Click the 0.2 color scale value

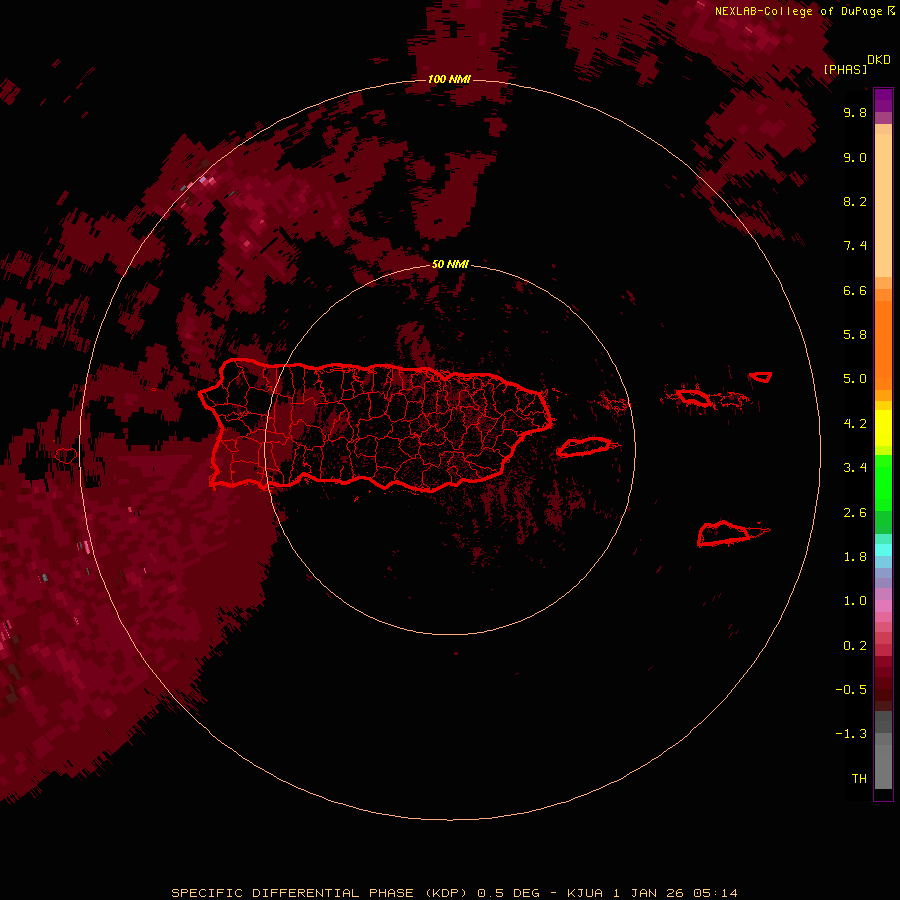[855, 646]
